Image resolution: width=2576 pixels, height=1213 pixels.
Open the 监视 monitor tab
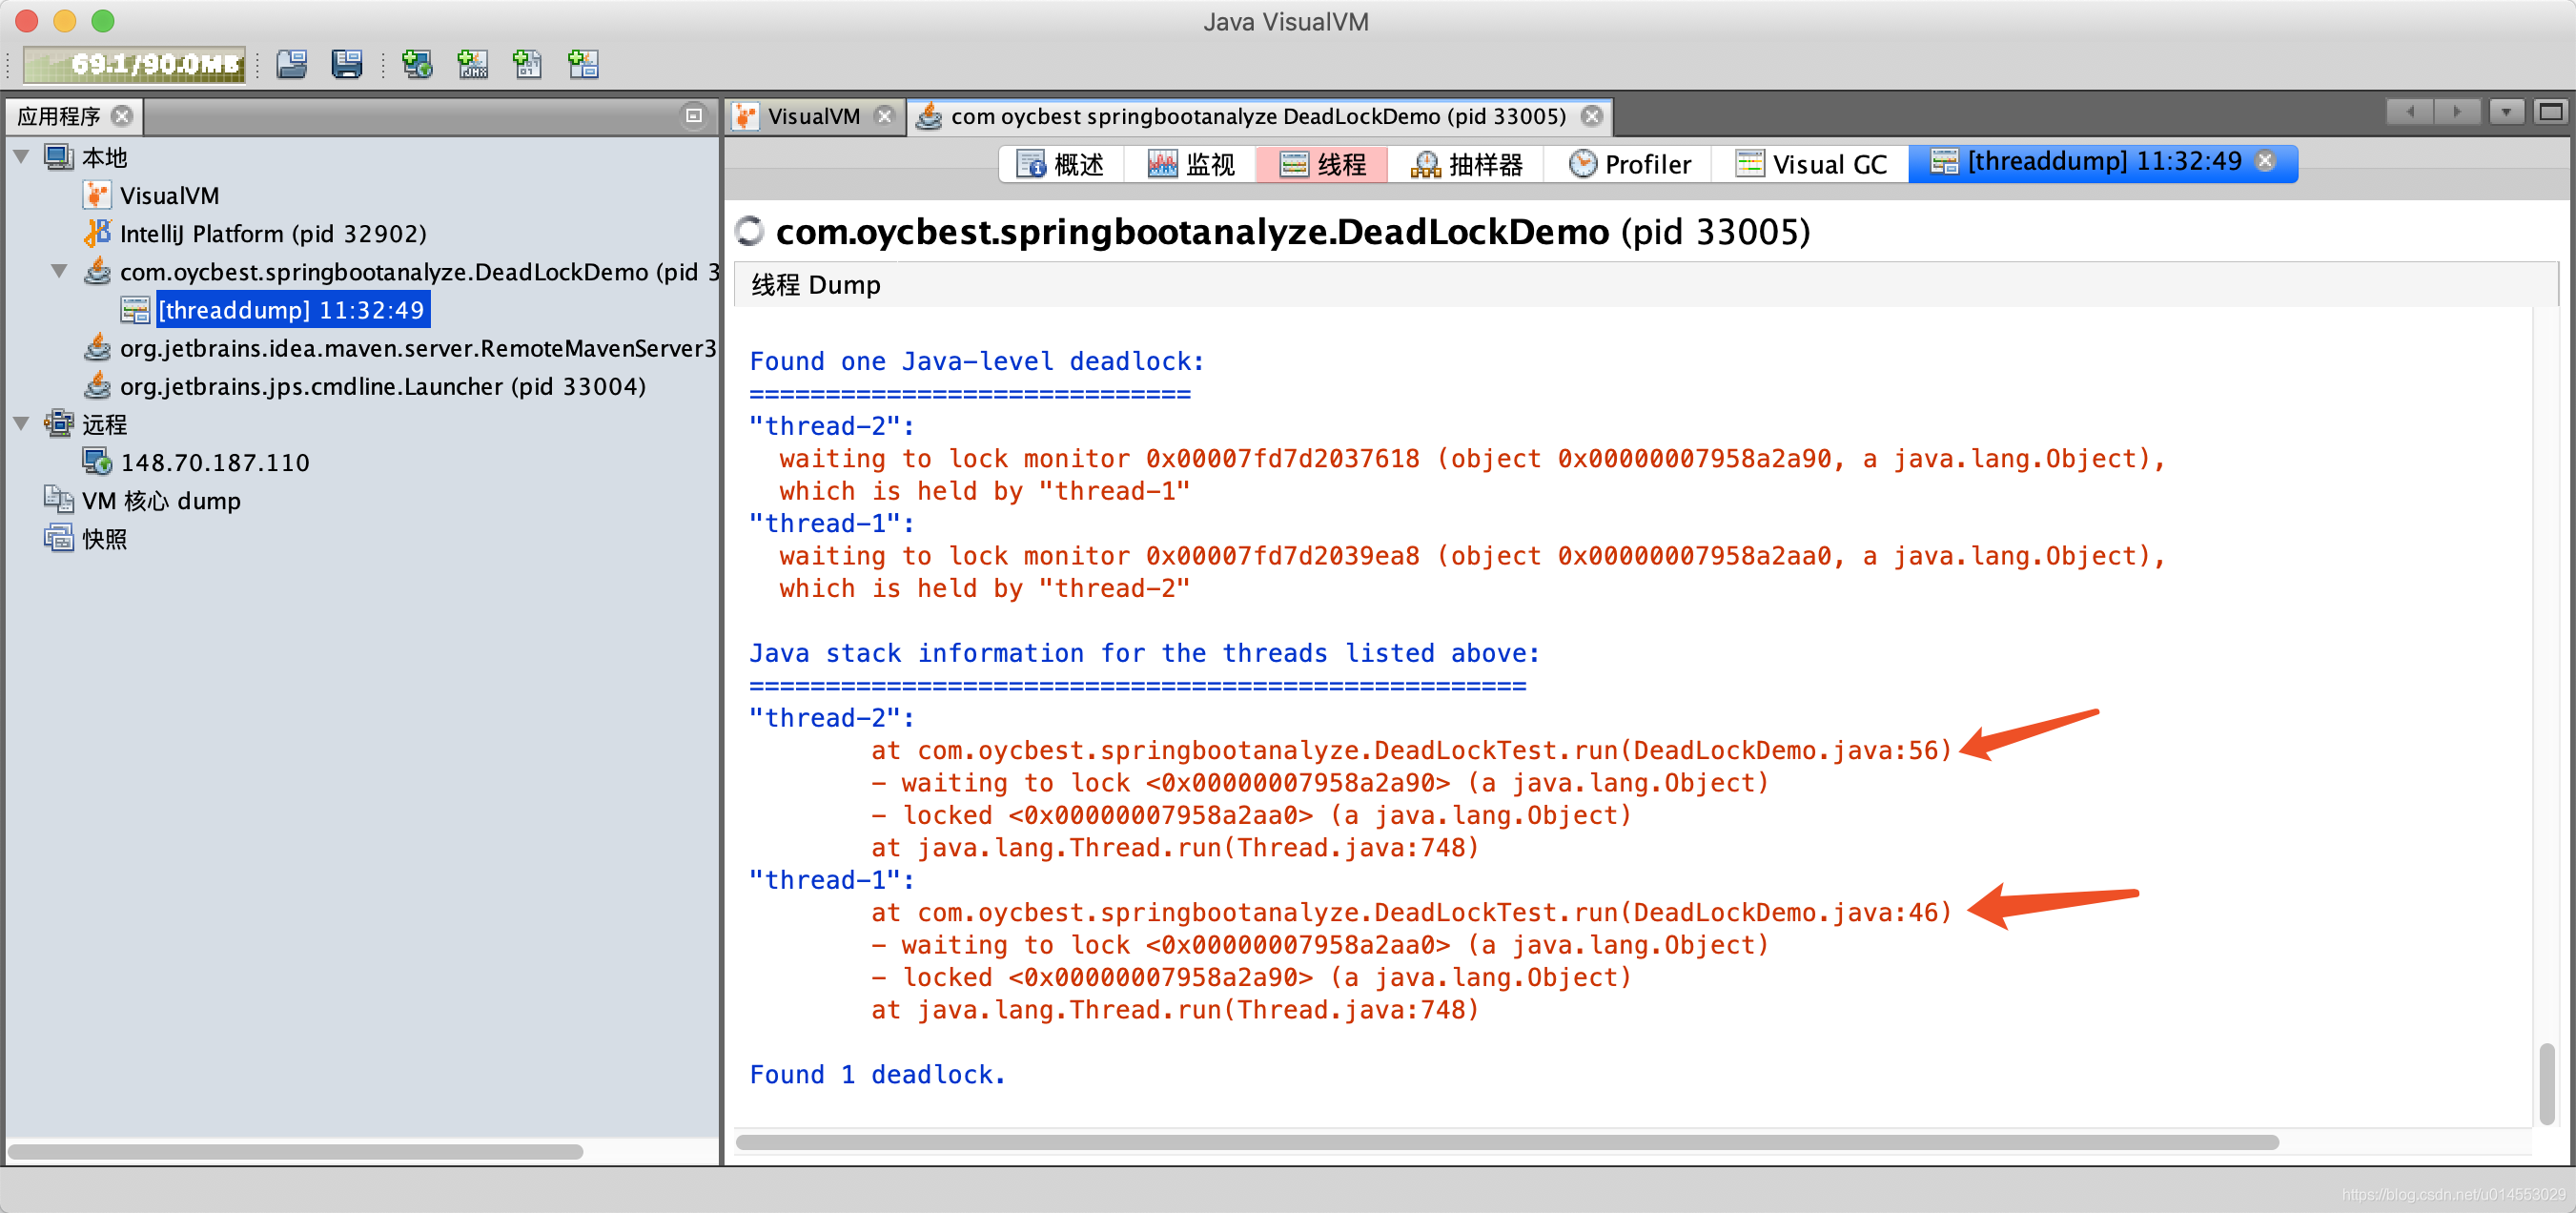tap(1191, 163)
